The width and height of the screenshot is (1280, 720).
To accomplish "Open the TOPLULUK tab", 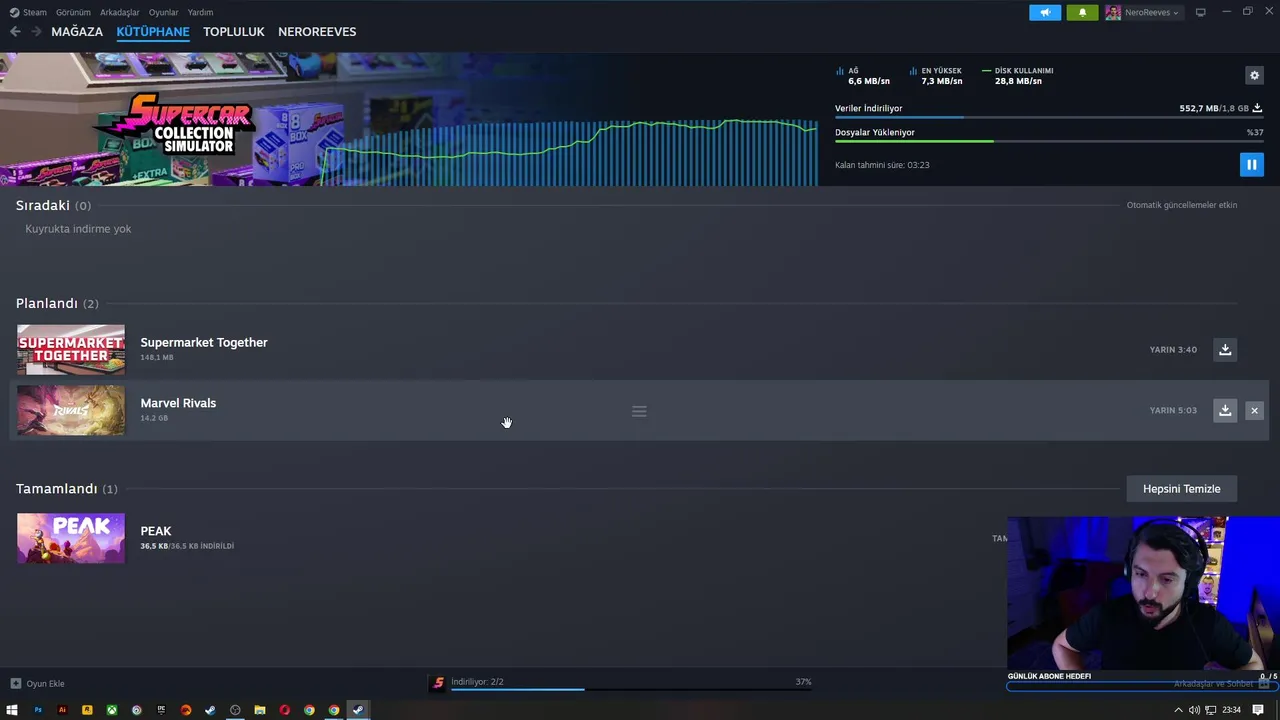I will [x=234, y=32].
